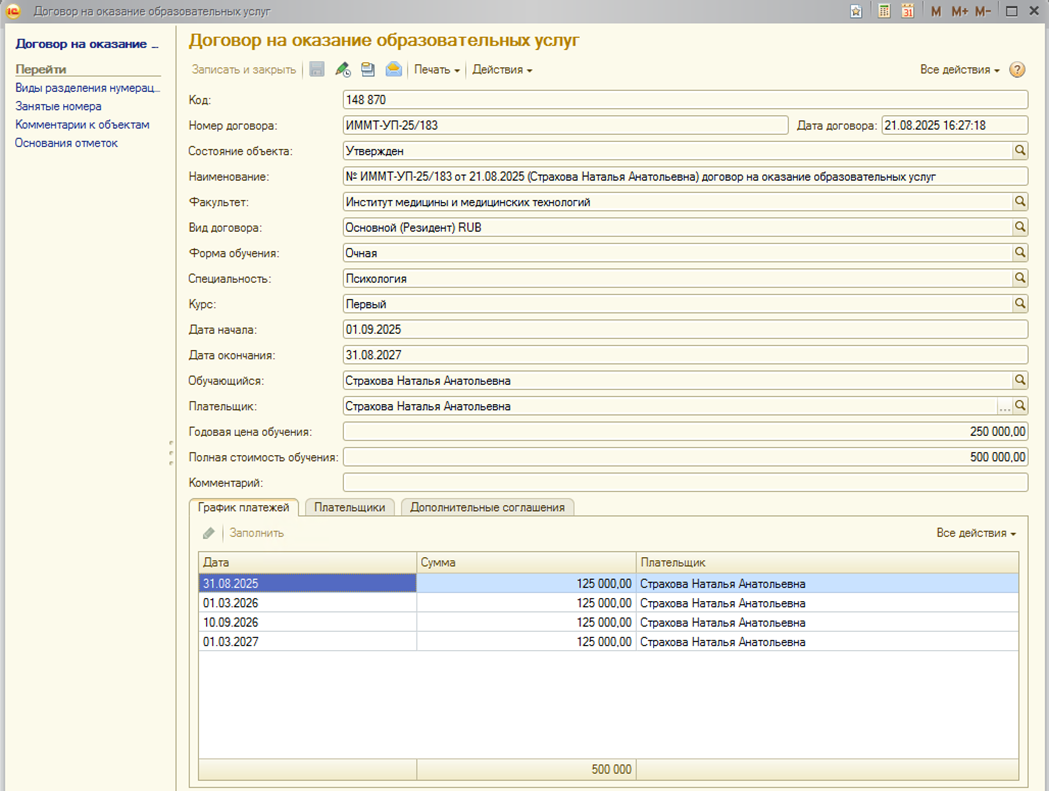Open the Занятые номера link
This screenshot has width=1049, height=791.
tap(58, 106)
